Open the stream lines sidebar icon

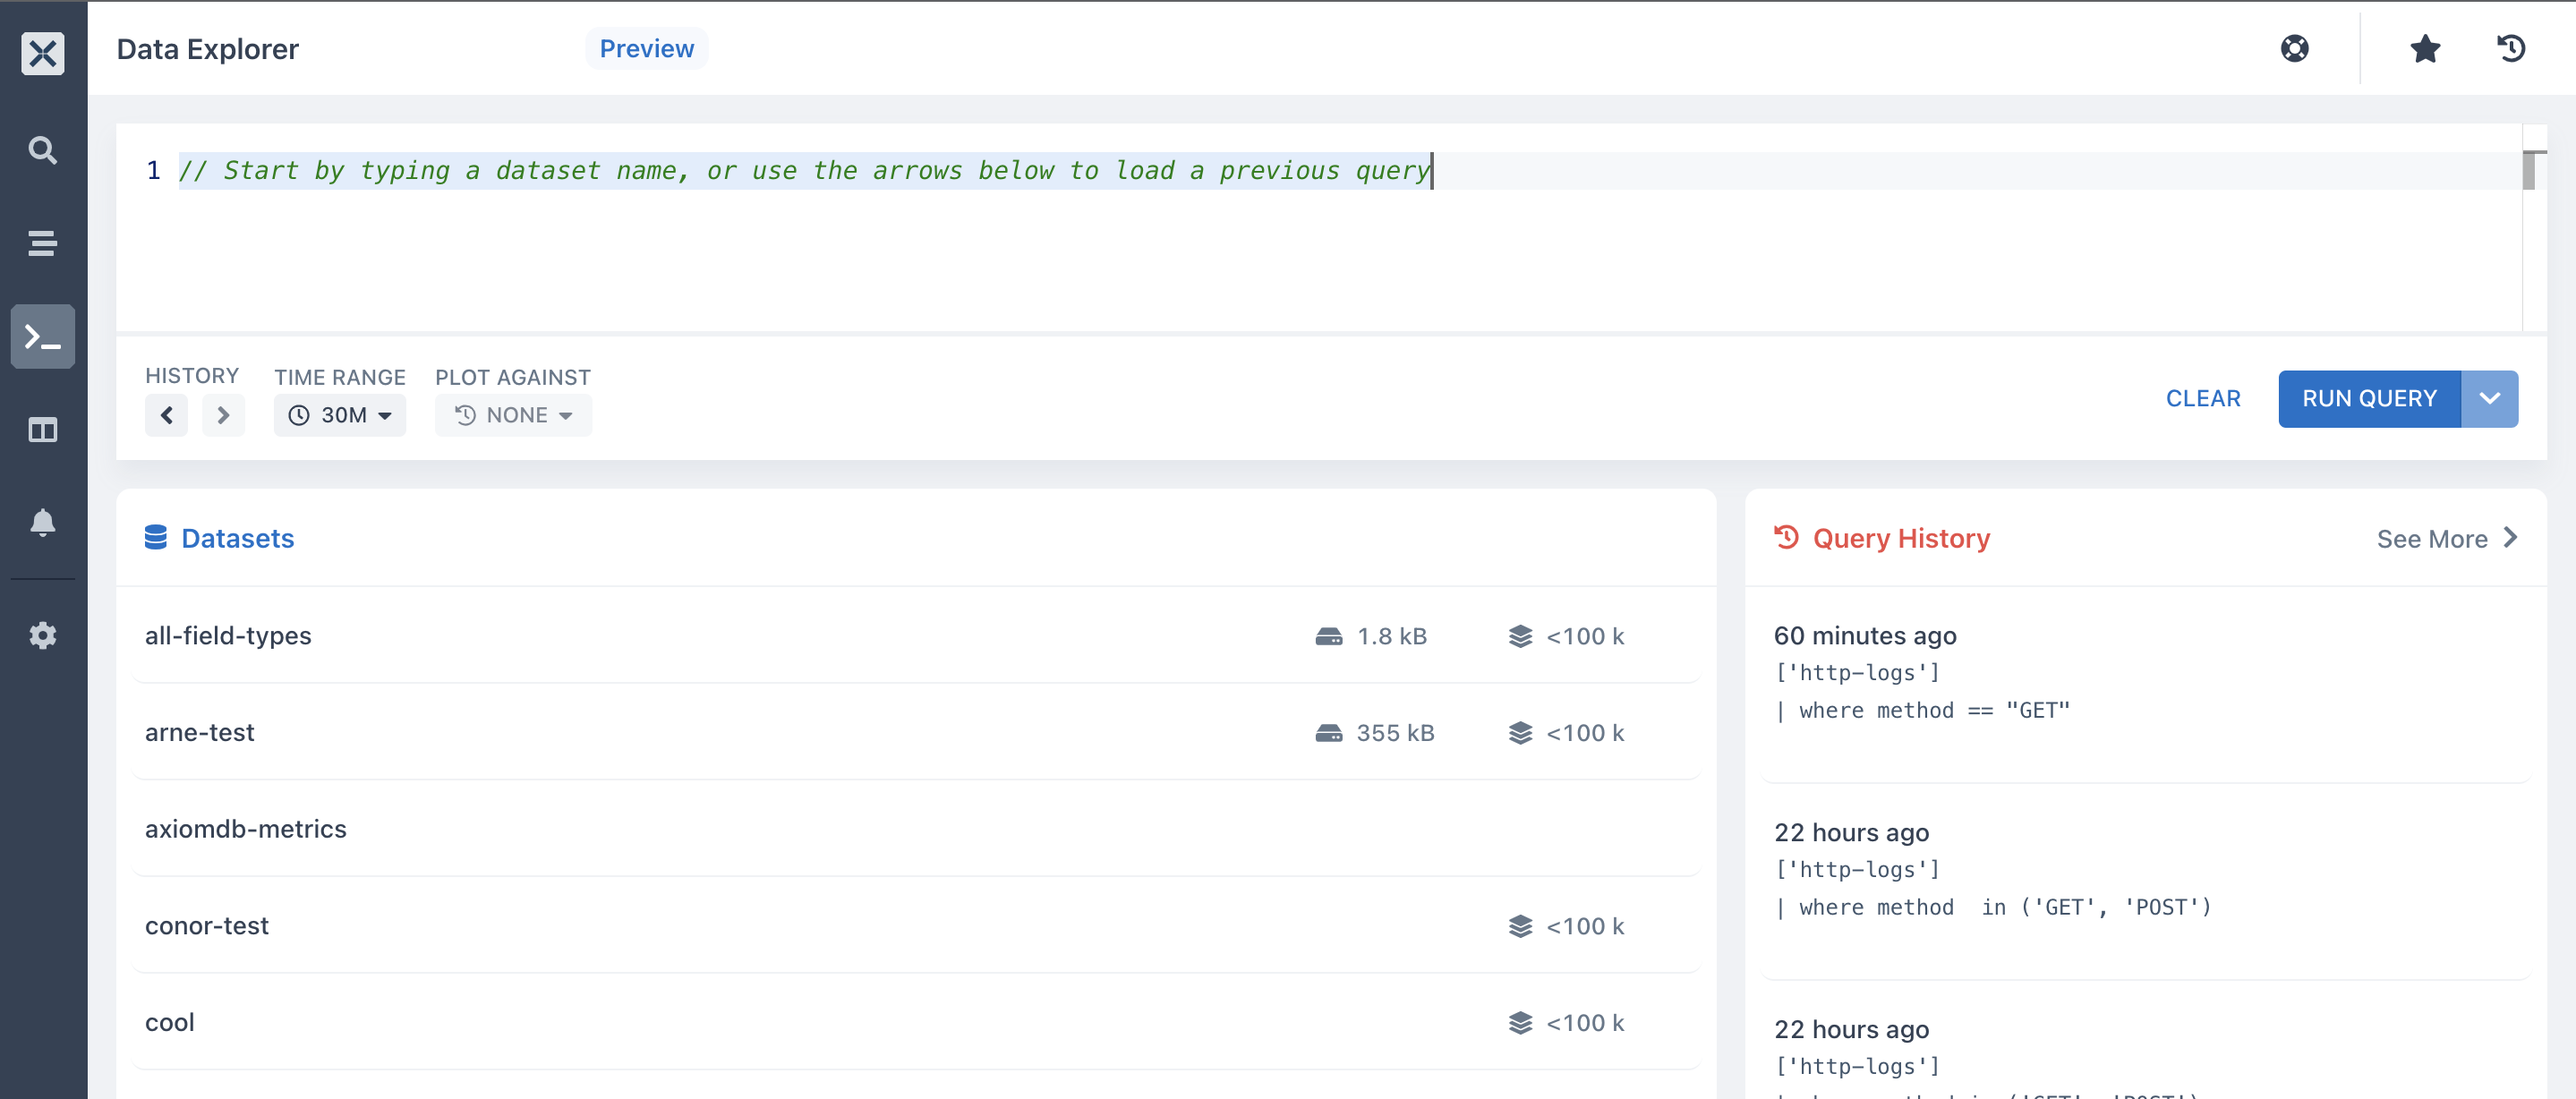click(42, 243)
